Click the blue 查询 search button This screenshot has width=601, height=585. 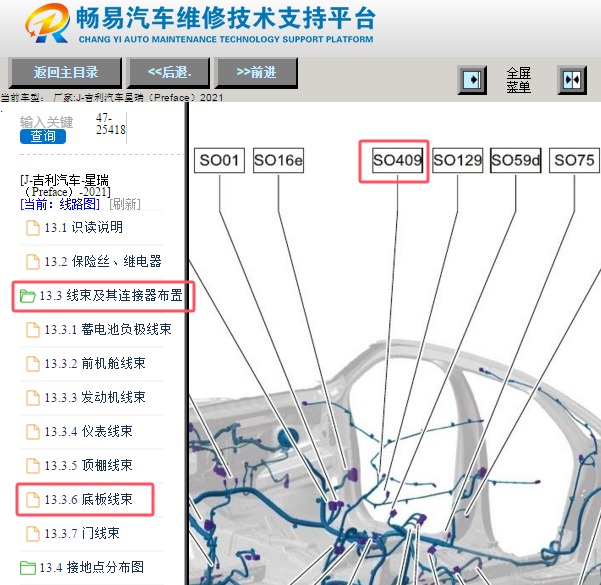pos(43,136)
